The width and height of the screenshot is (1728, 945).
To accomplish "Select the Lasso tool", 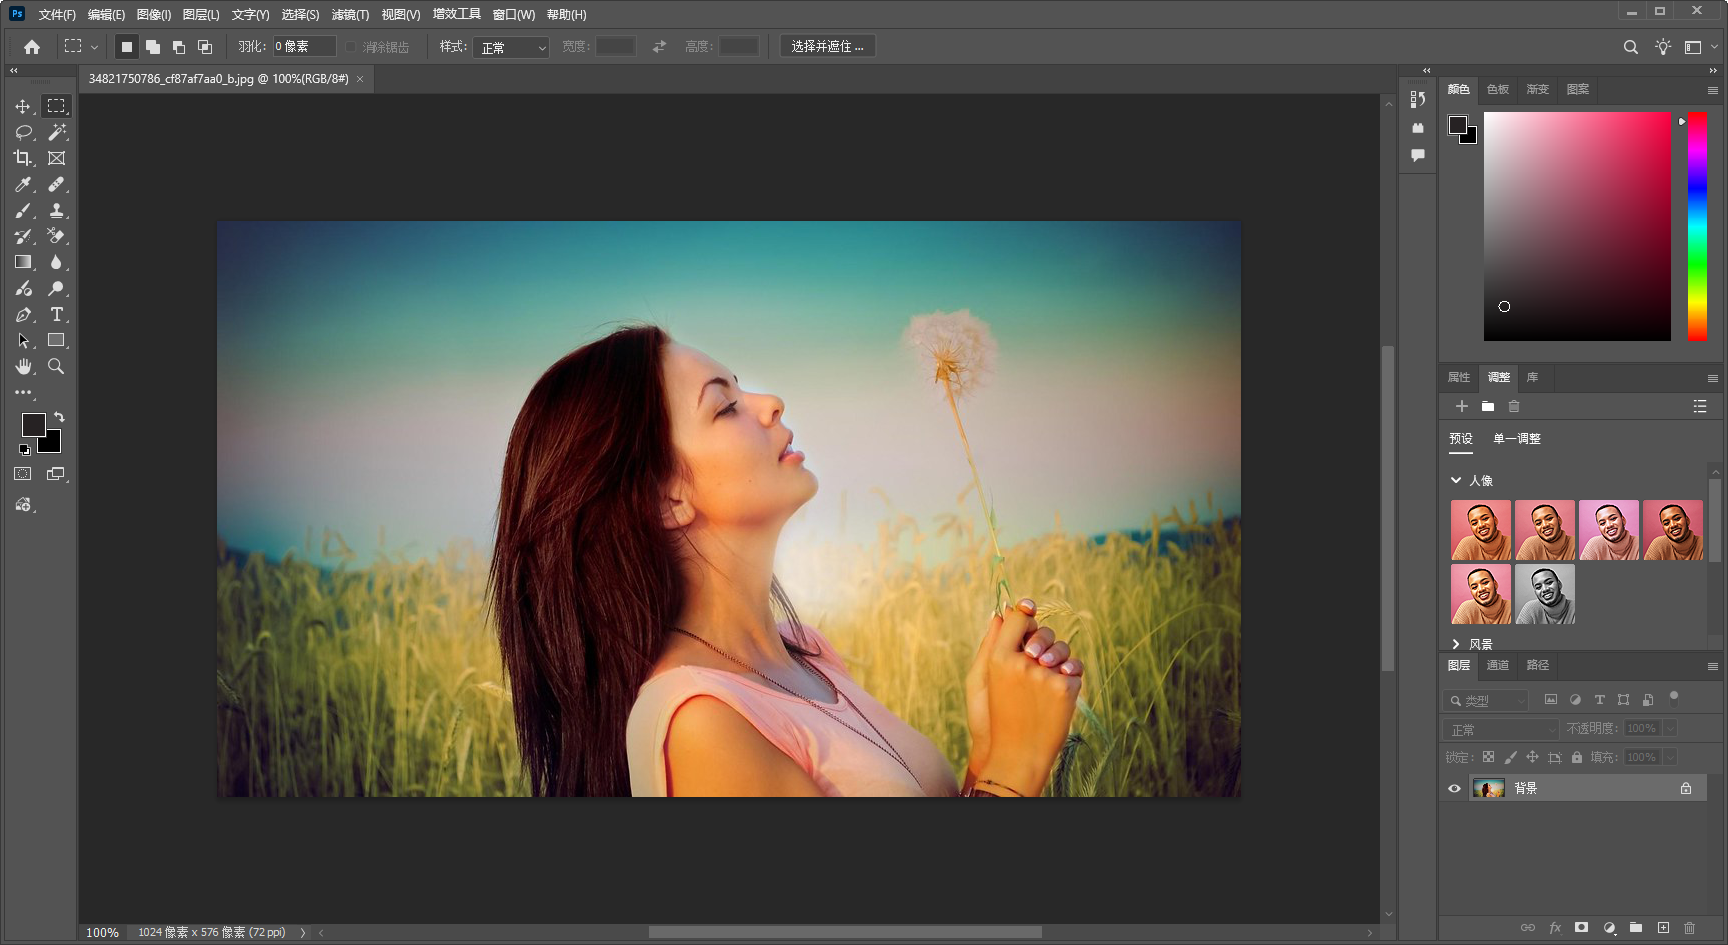I will [x=23, y=132].
